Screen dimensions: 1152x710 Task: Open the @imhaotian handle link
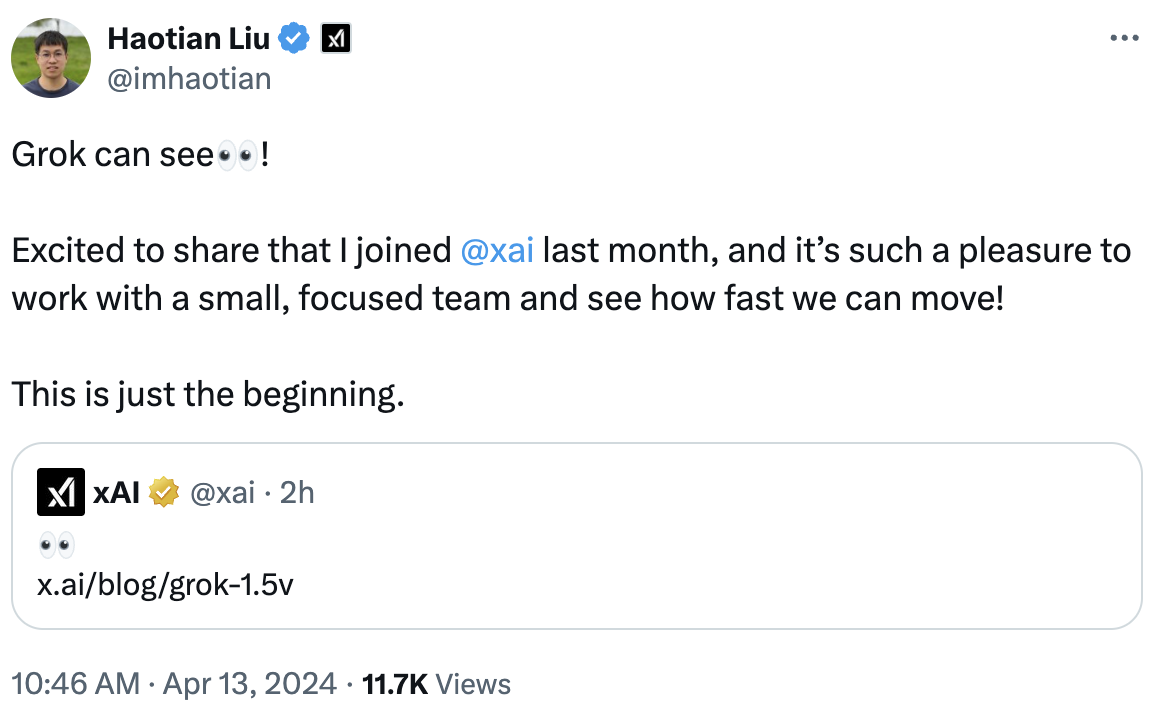click(x=189, y=78)
